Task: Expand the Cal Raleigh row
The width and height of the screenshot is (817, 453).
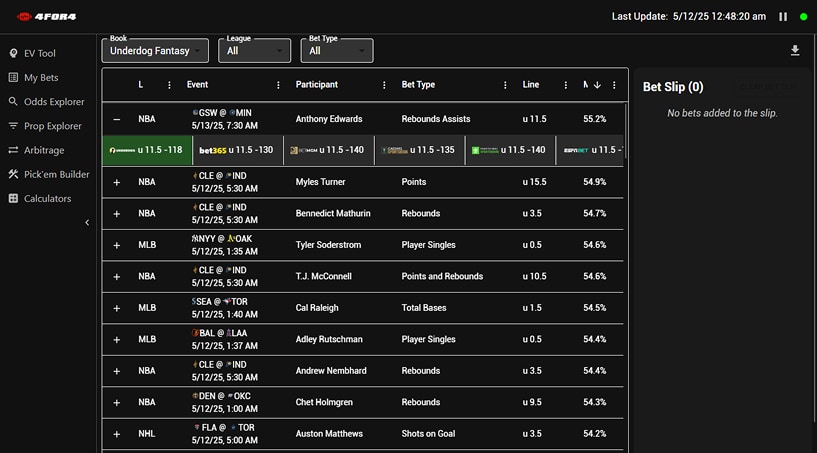Action: tap(117, 308)
